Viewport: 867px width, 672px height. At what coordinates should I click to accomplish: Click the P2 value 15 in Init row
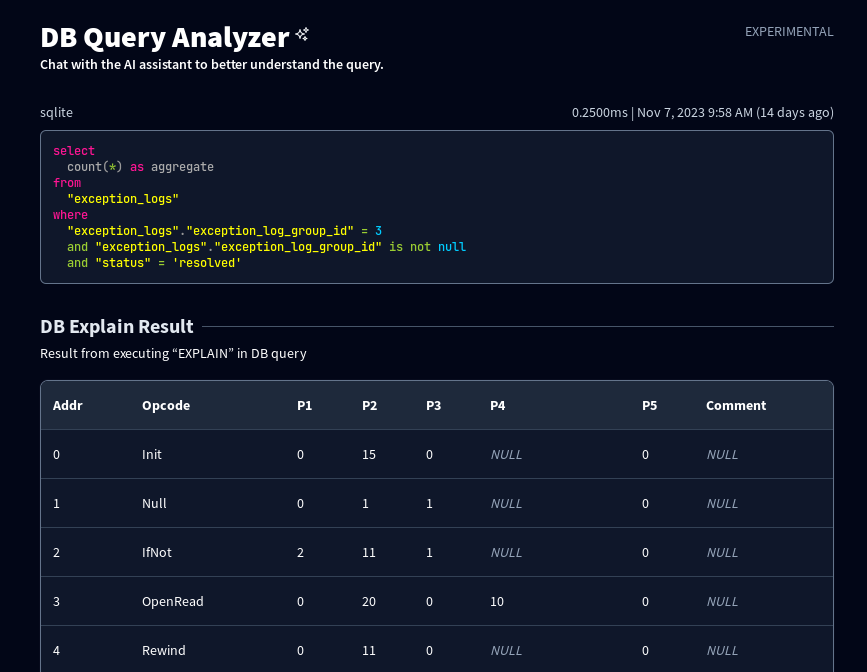pos(369,454)
